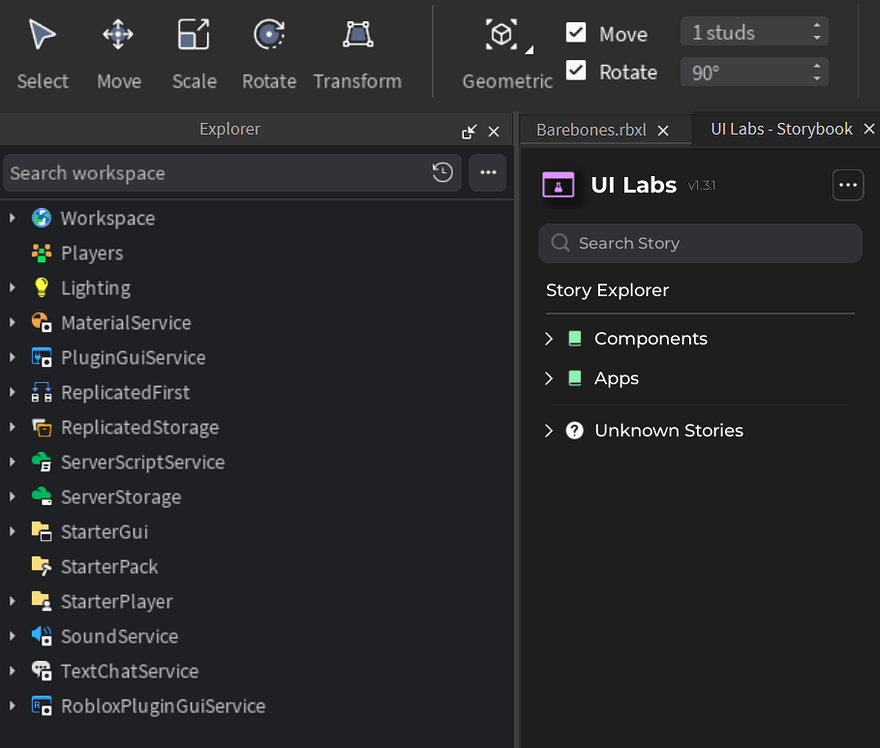Viewport: 880px width, 748px height.
Task: Open the Transform tool
Action: tap(357, 50)
